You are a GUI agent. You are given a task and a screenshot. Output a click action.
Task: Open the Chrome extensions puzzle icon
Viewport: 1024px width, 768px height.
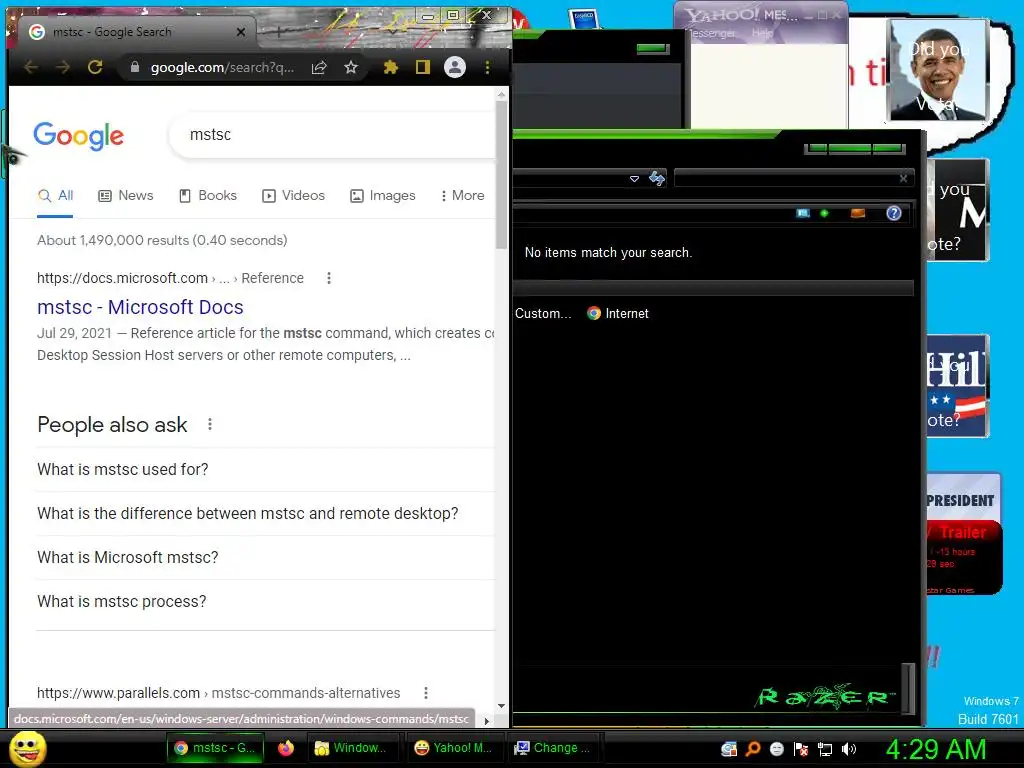coord(391,67)
